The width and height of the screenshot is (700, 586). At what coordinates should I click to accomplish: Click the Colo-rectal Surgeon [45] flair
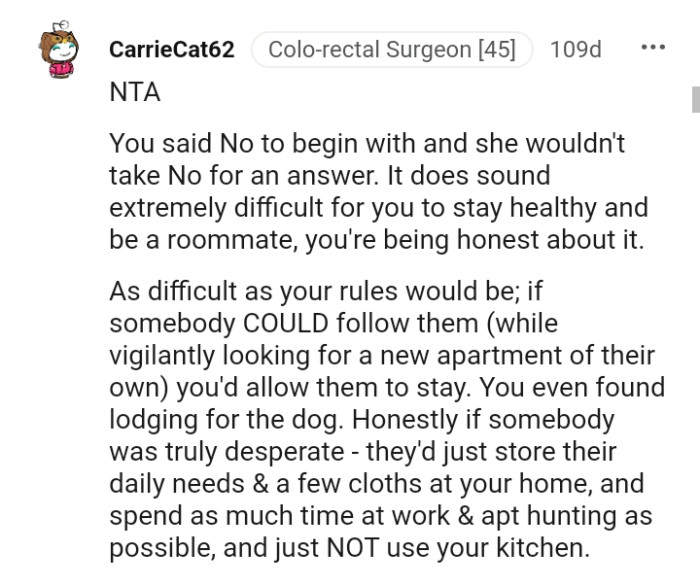(x=392, y=50)
